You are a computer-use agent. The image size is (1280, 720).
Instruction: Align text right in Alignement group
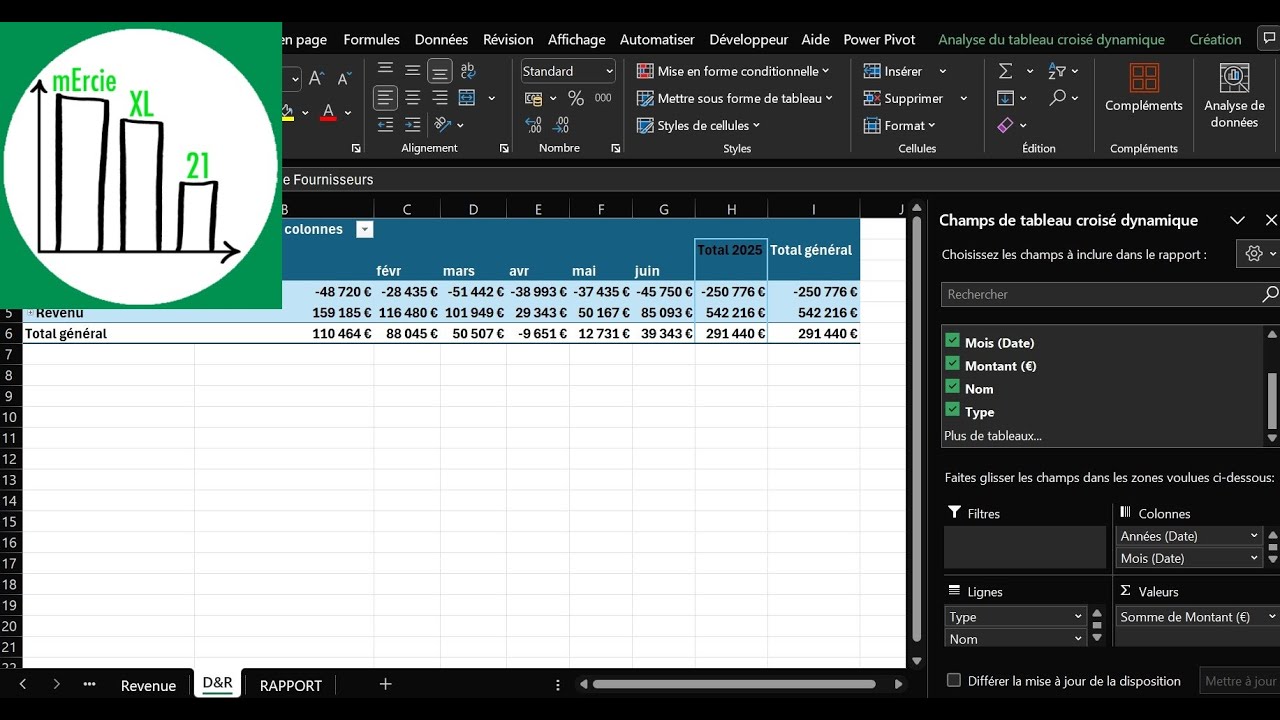[439, 98]
